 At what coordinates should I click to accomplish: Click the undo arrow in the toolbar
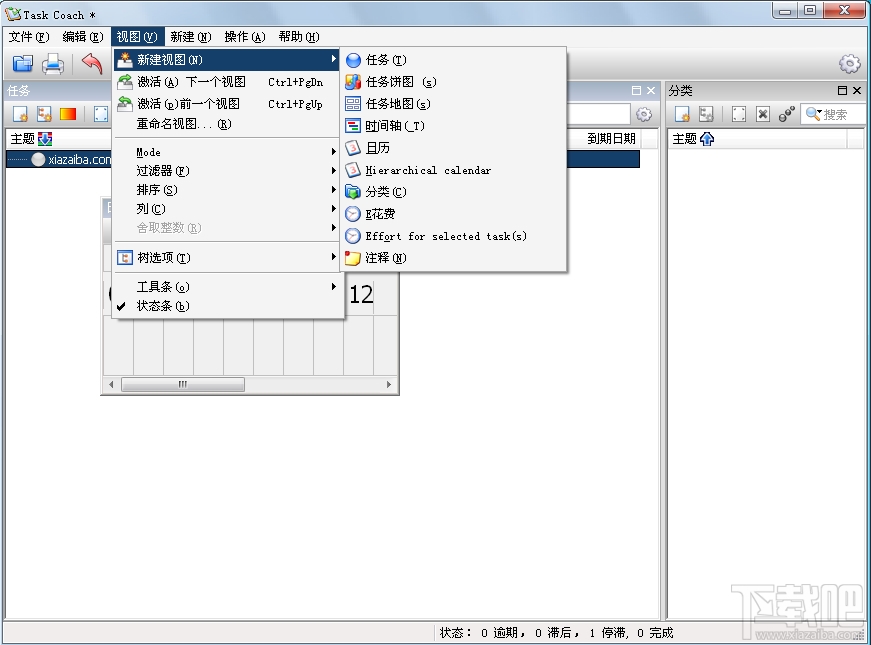(94, 62)
